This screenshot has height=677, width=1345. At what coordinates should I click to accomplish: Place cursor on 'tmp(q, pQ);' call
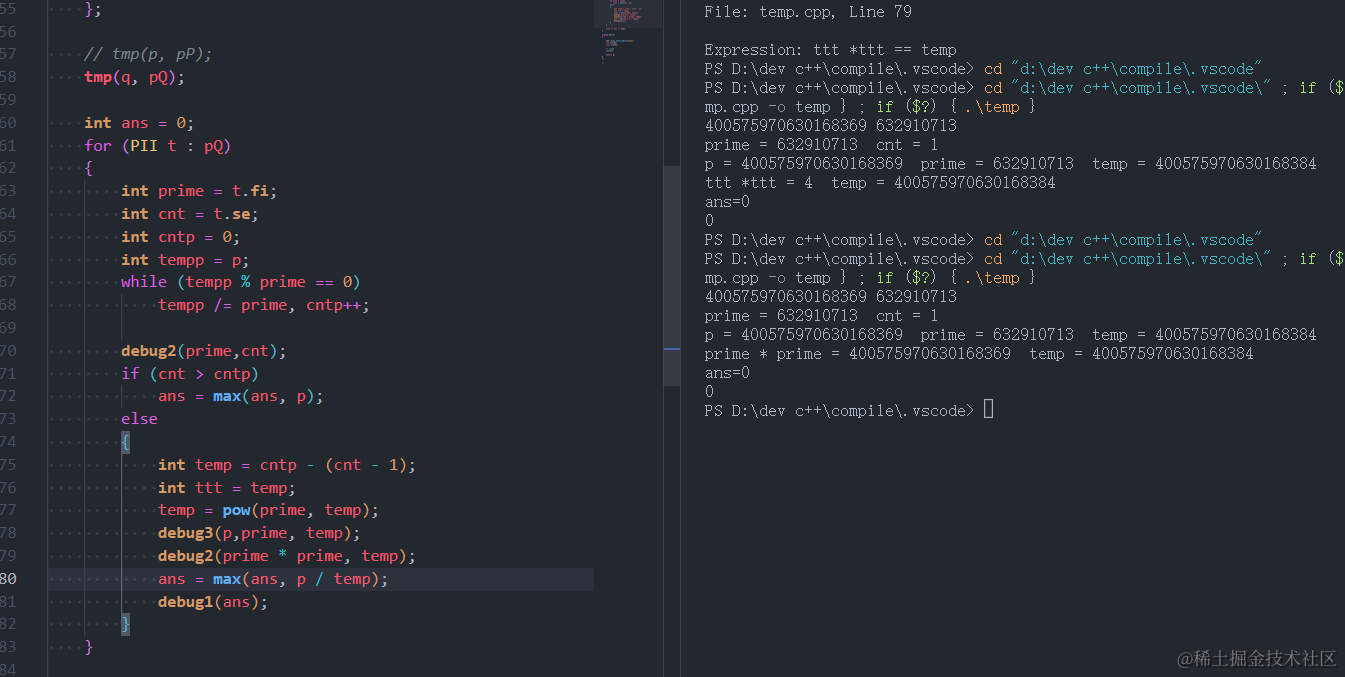pos(134,77)
